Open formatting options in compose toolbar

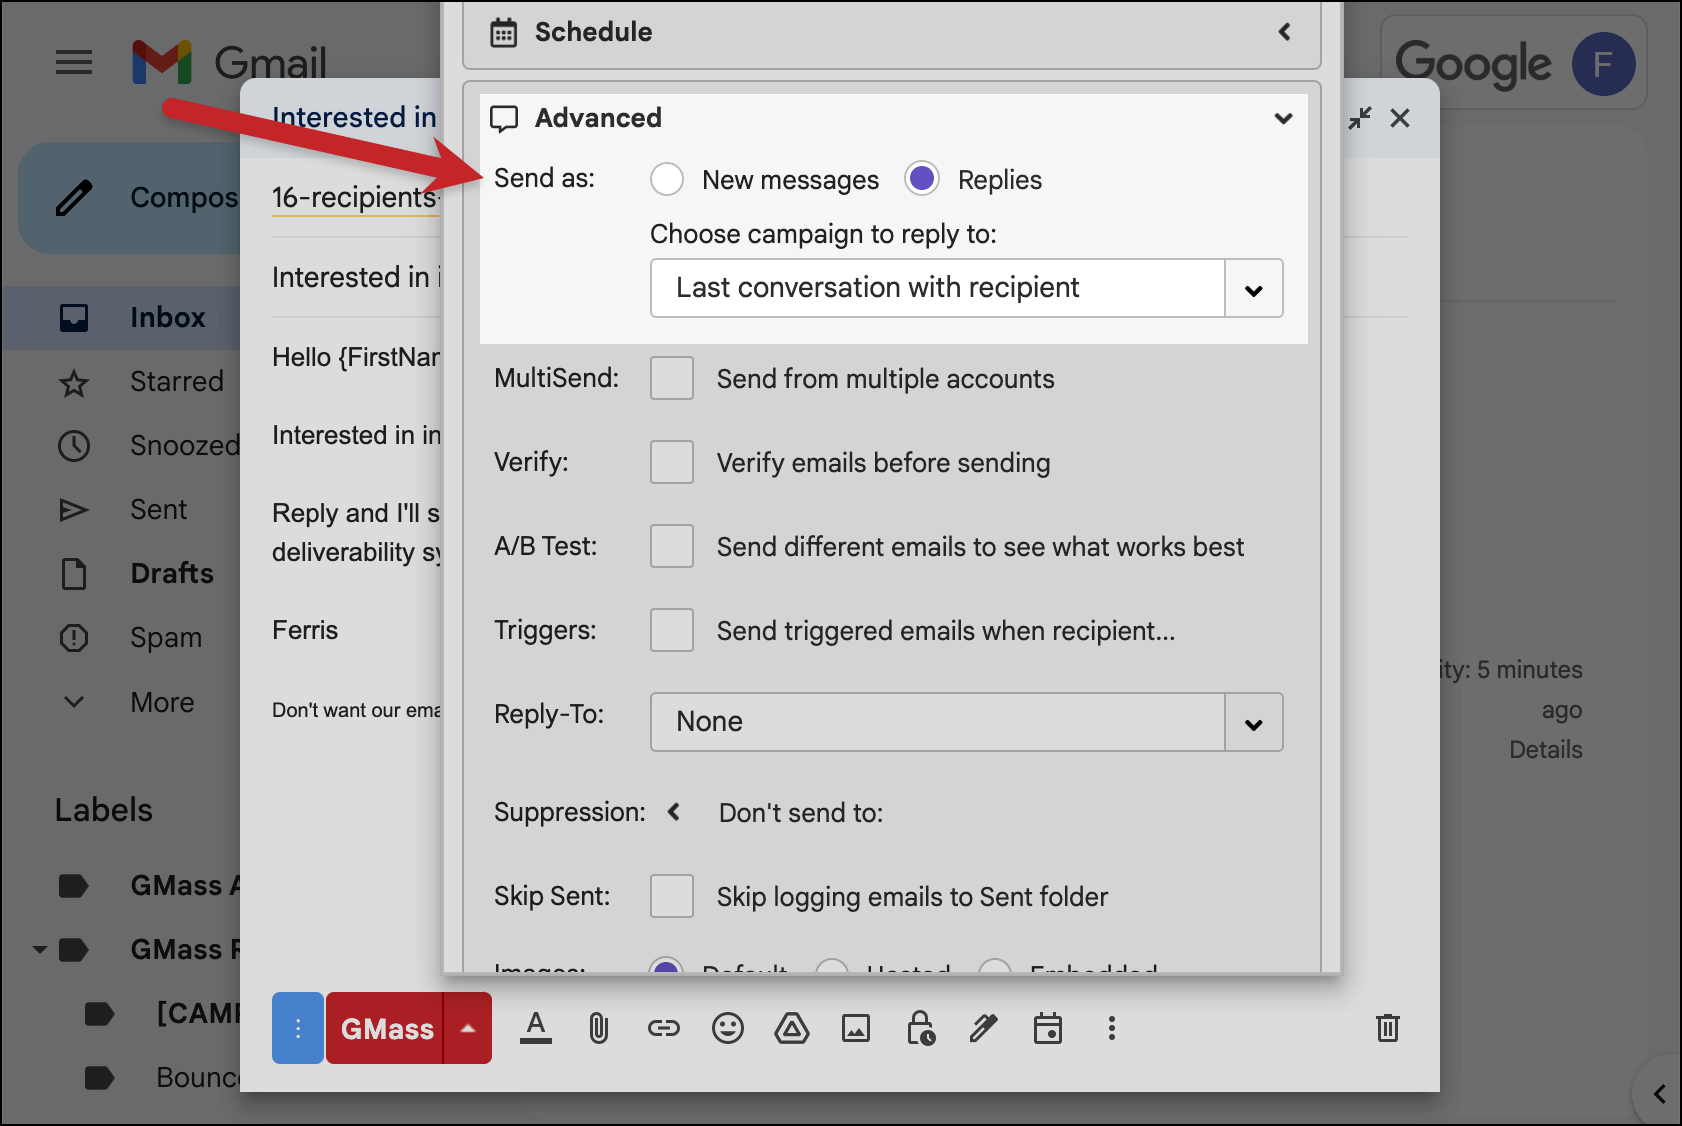tap(536, 1028)
